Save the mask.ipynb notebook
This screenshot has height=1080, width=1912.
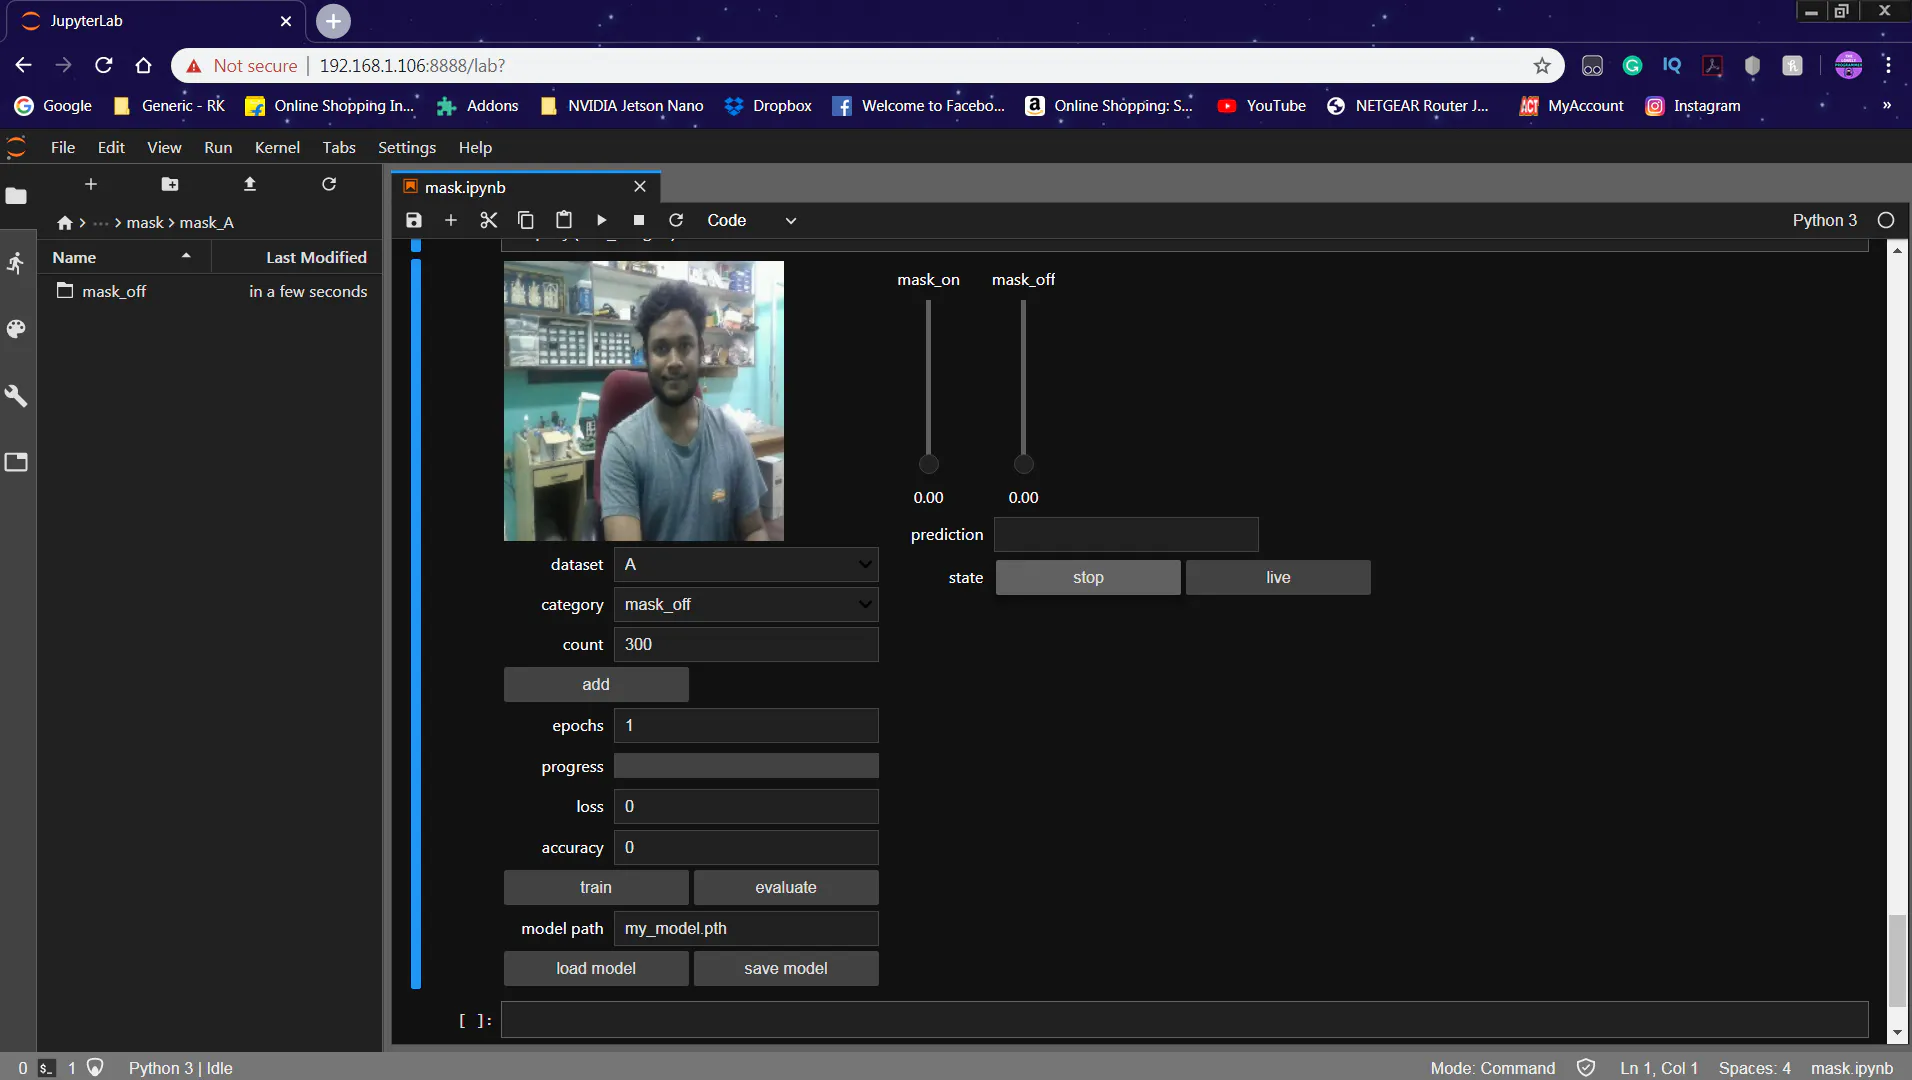(413, 220)
